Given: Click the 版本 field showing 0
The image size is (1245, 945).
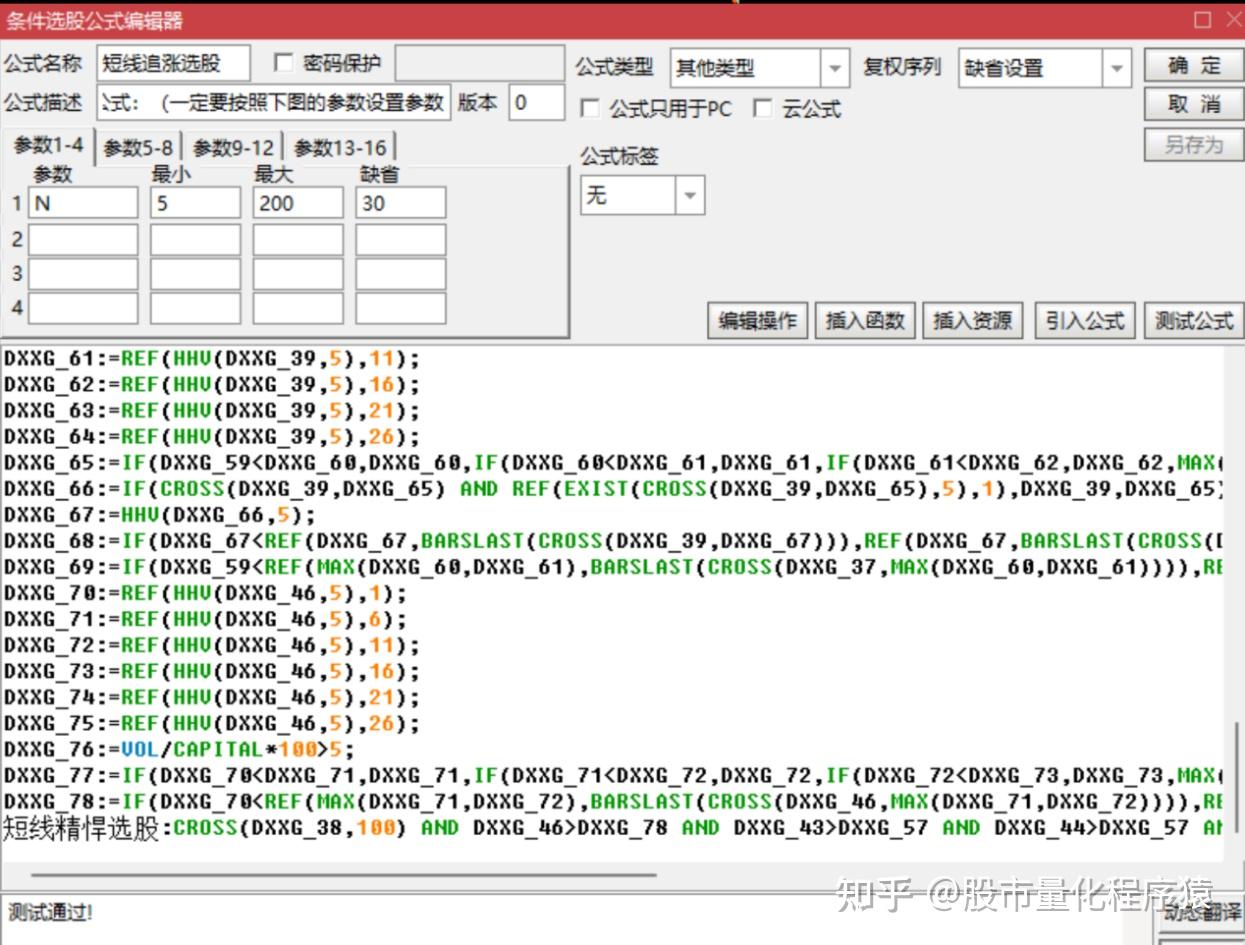Looking at the screenshot, I should (537, 103).
